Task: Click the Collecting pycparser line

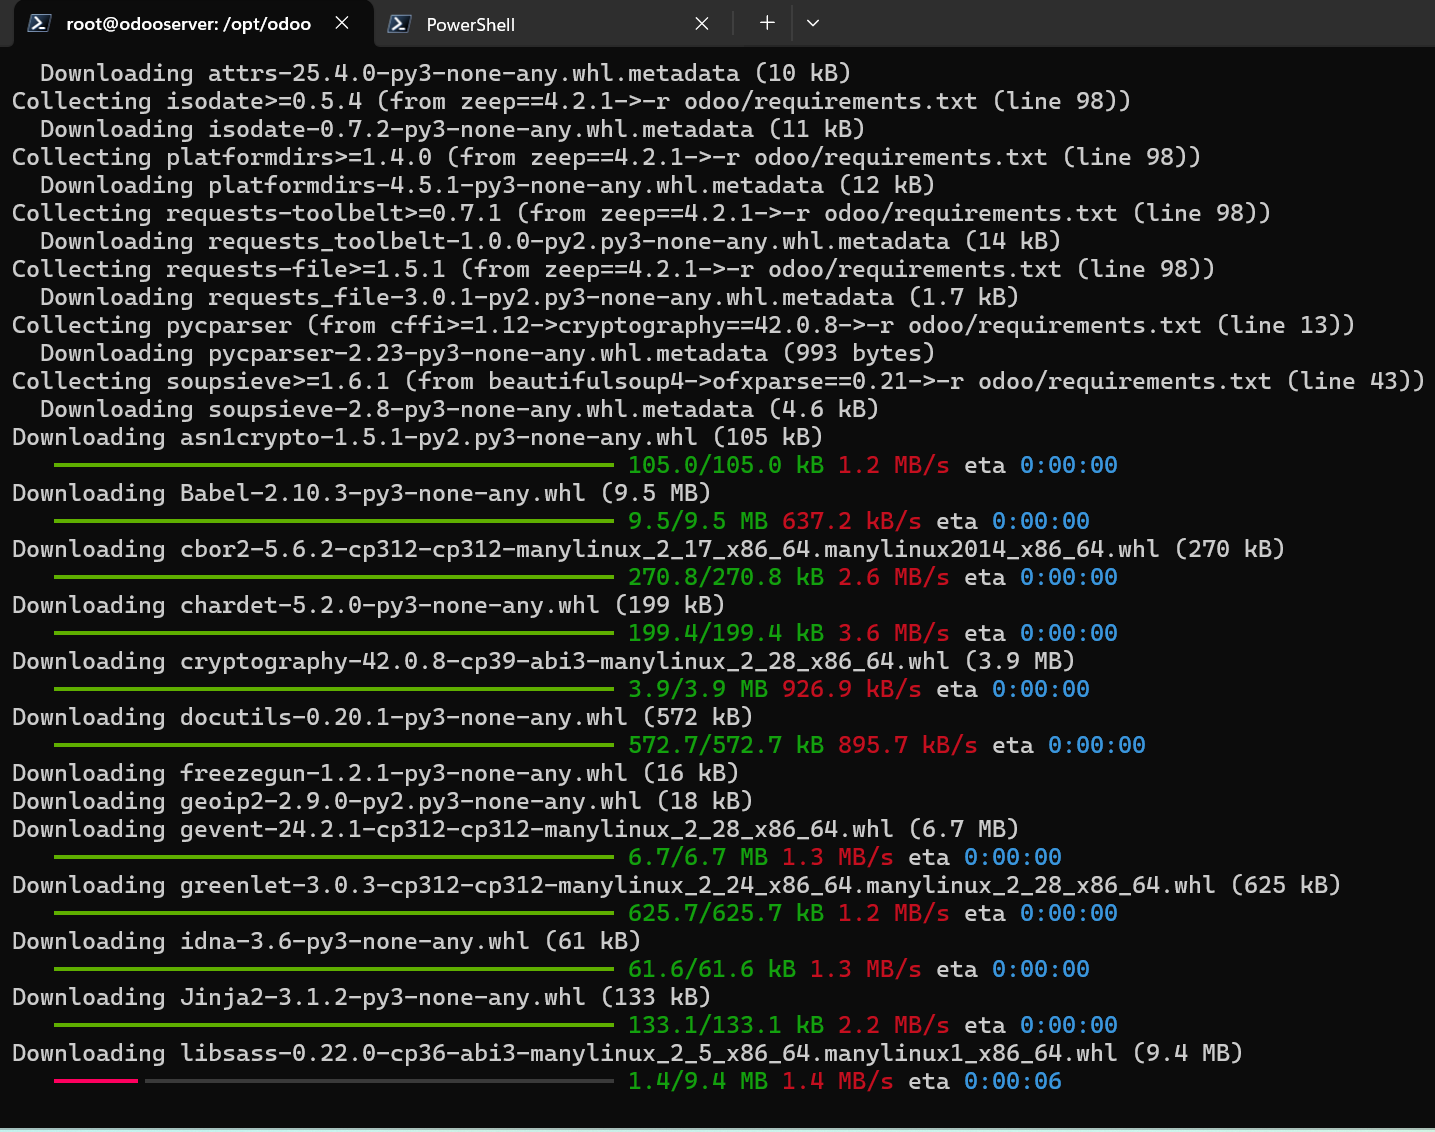Action: click(x=682, y=325)
